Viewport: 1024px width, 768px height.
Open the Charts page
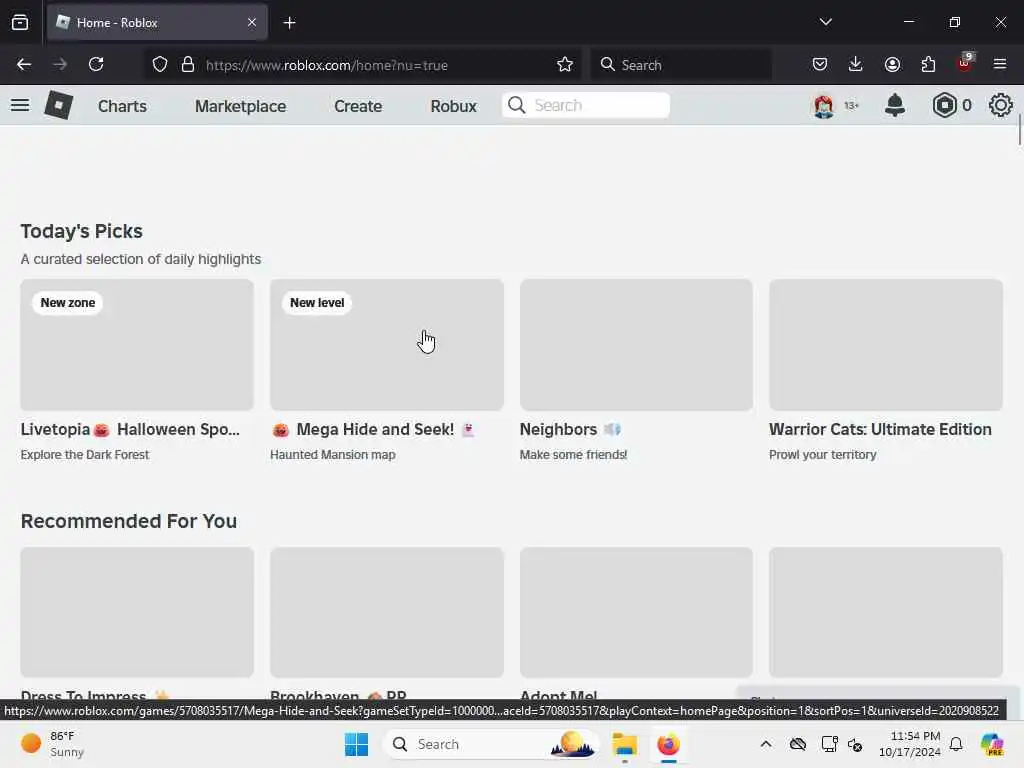[x=122, y=106]
